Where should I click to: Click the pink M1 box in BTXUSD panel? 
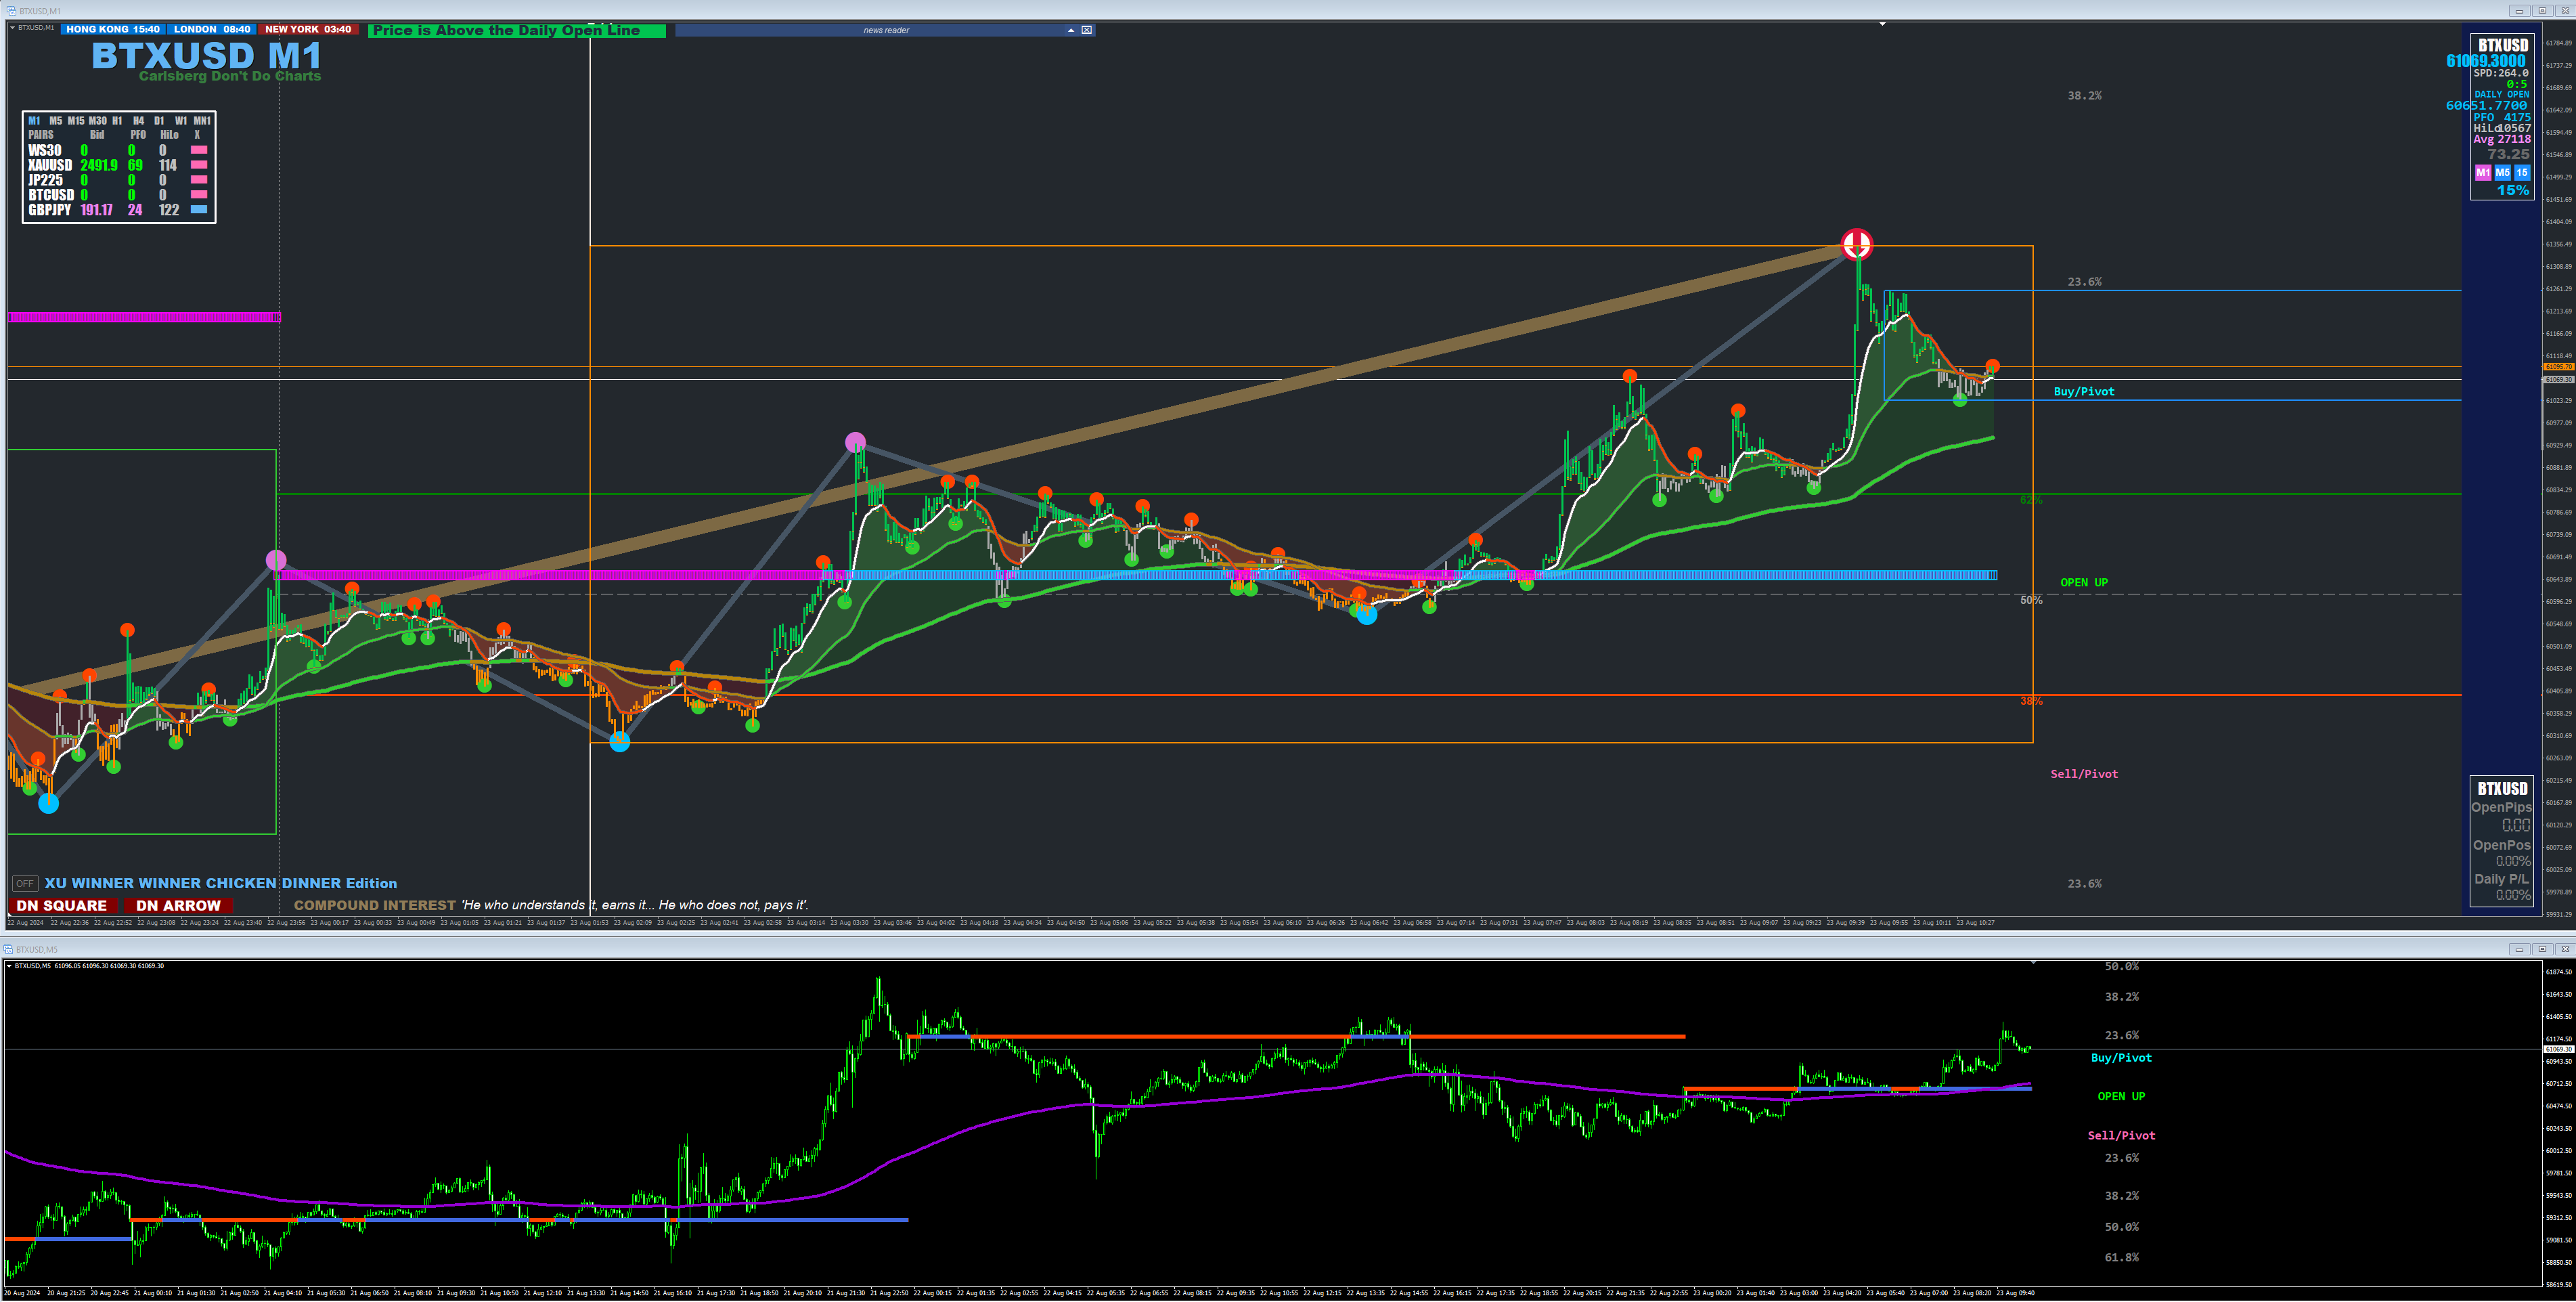pos(2483,173)
